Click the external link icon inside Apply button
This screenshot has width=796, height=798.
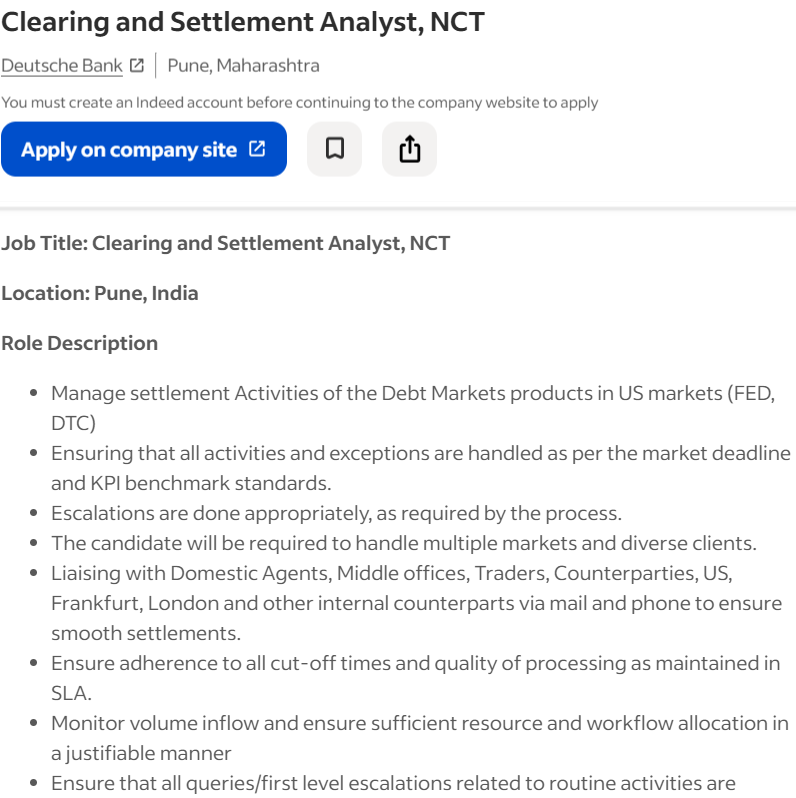pyautogui.click(x=257, y=149)
